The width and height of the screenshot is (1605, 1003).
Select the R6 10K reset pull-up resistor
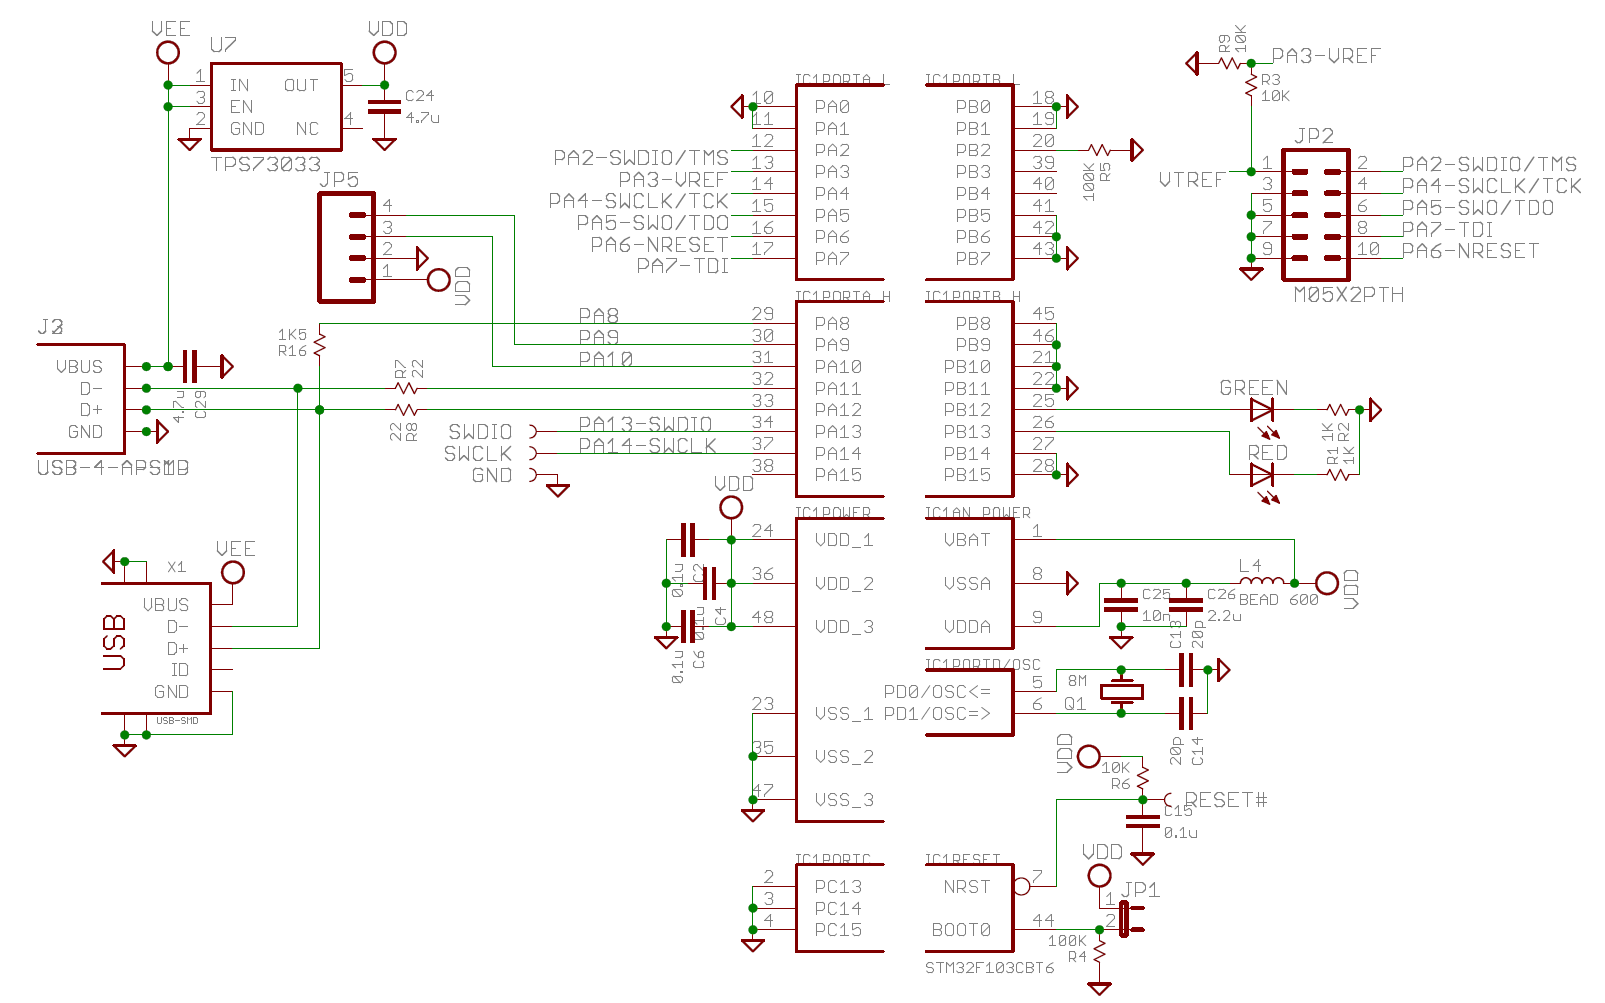pos(1143,778)
